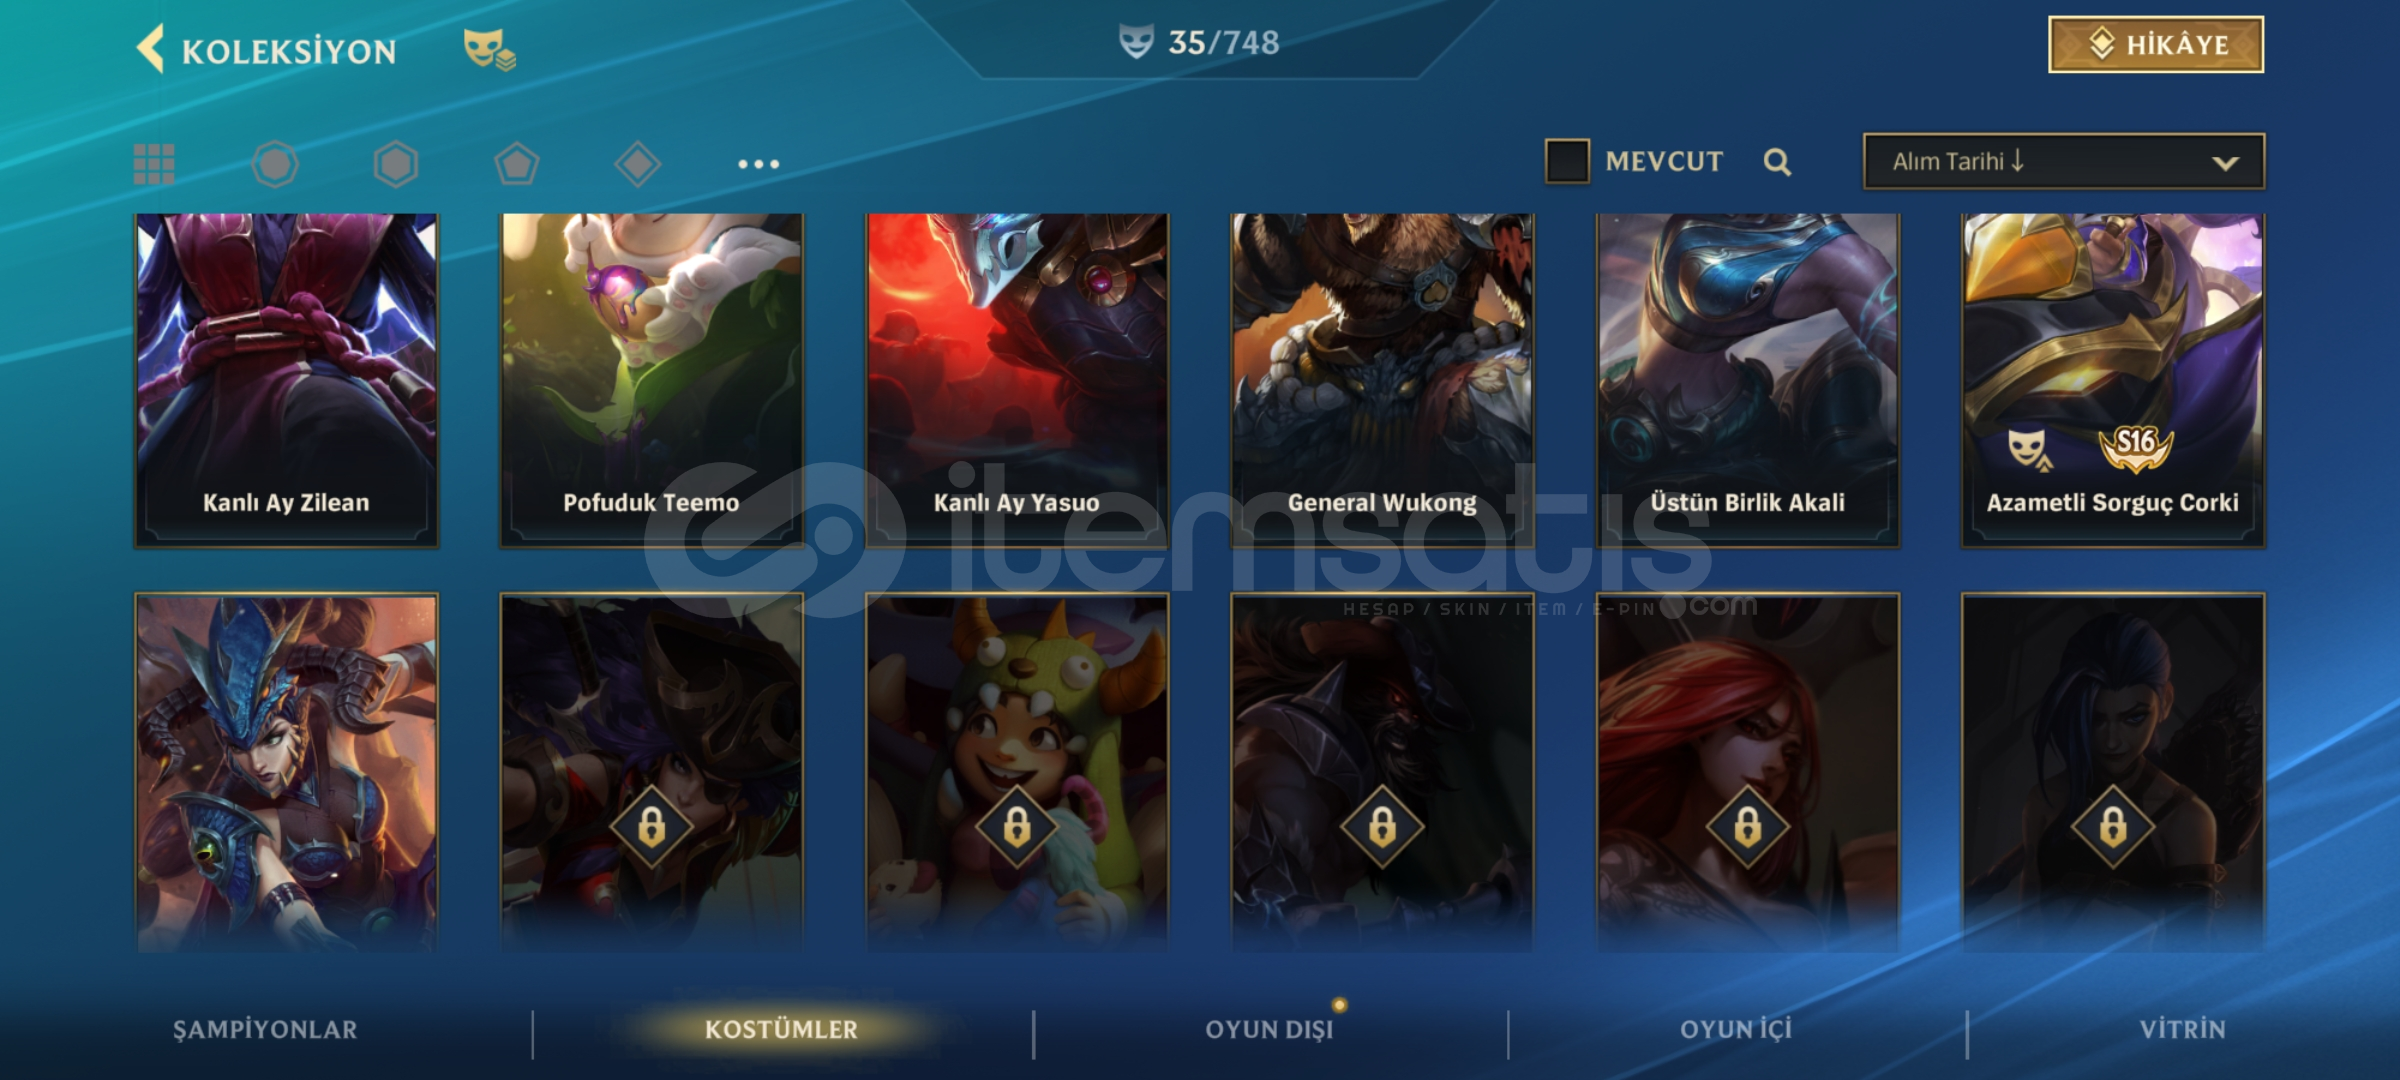Open the three-dots more filters icon
The width and height of the screenshot is (2400, 1080).
[x=759, y=164]
